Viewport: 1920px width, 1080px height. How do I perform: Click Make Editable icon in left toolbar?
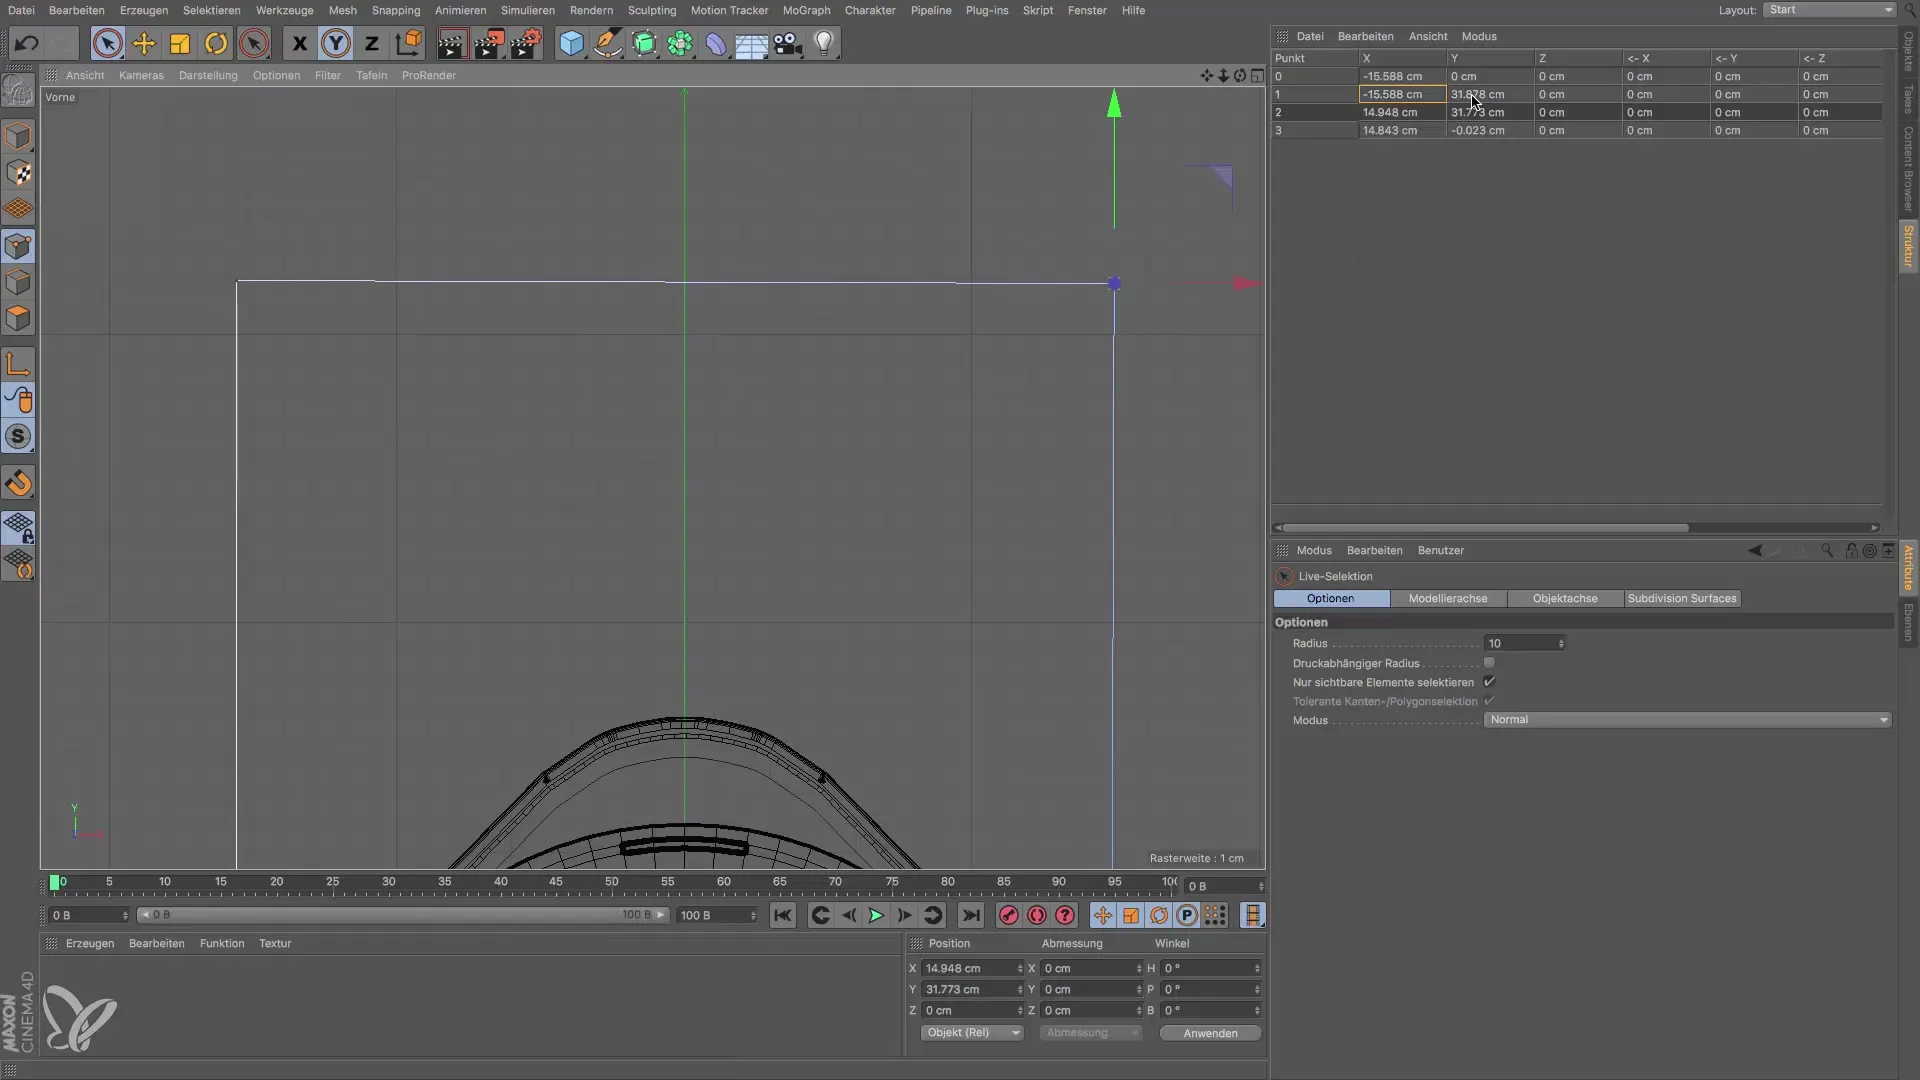[x=19, y=91]
